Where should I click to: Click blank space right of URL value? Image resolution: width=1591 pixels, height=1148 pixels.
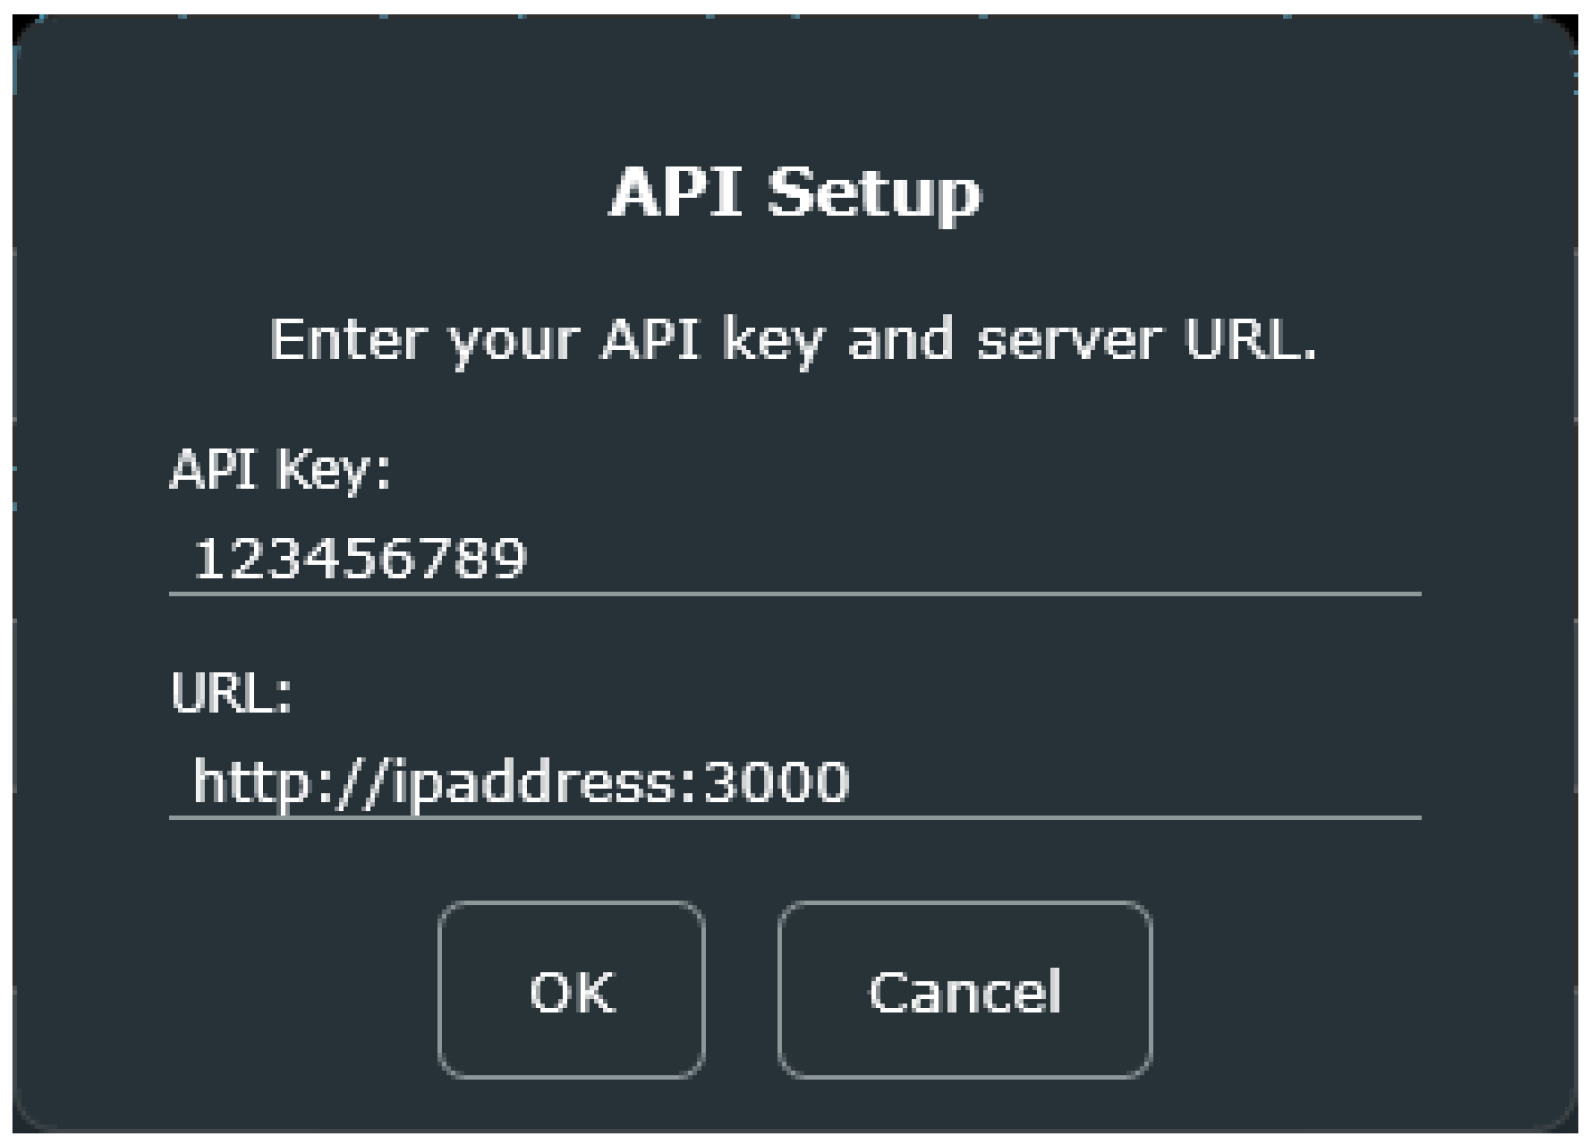coord(1130,781)
